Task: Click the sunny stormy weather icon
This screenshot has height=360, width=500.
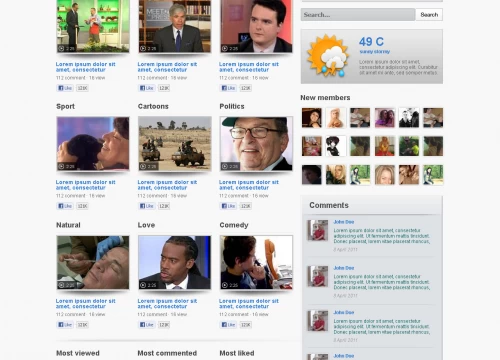Action: coord(328,56)
